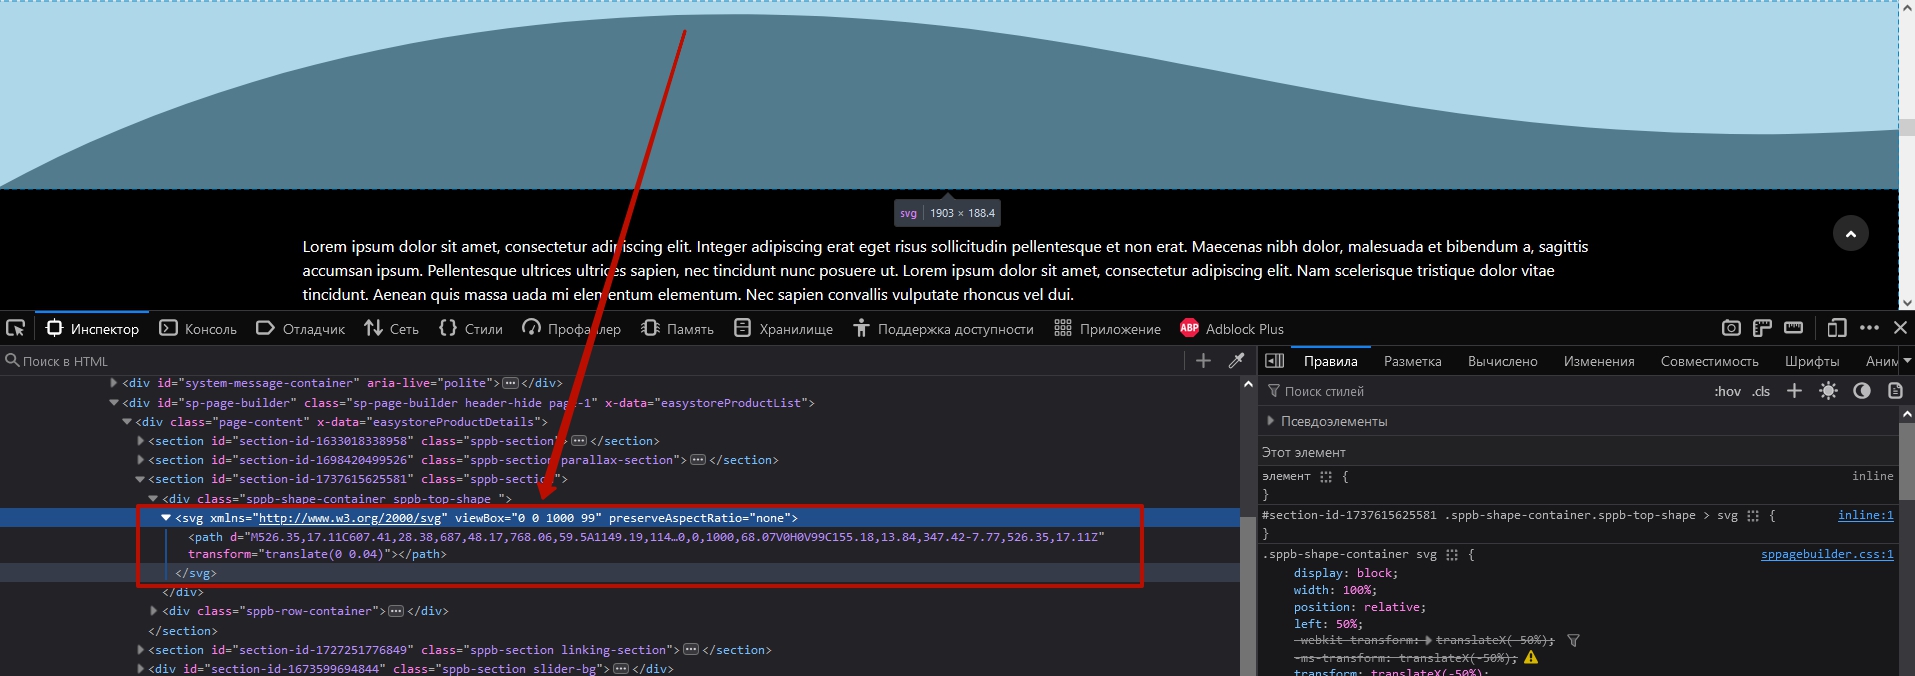Collapse the selected svg node

(166, 518)
